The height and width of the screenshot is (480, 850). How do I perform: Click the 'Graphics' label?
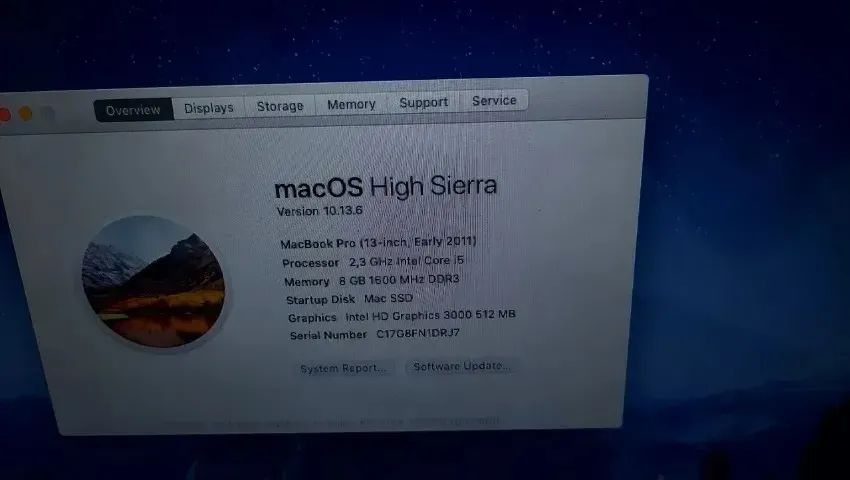(312, 318)
